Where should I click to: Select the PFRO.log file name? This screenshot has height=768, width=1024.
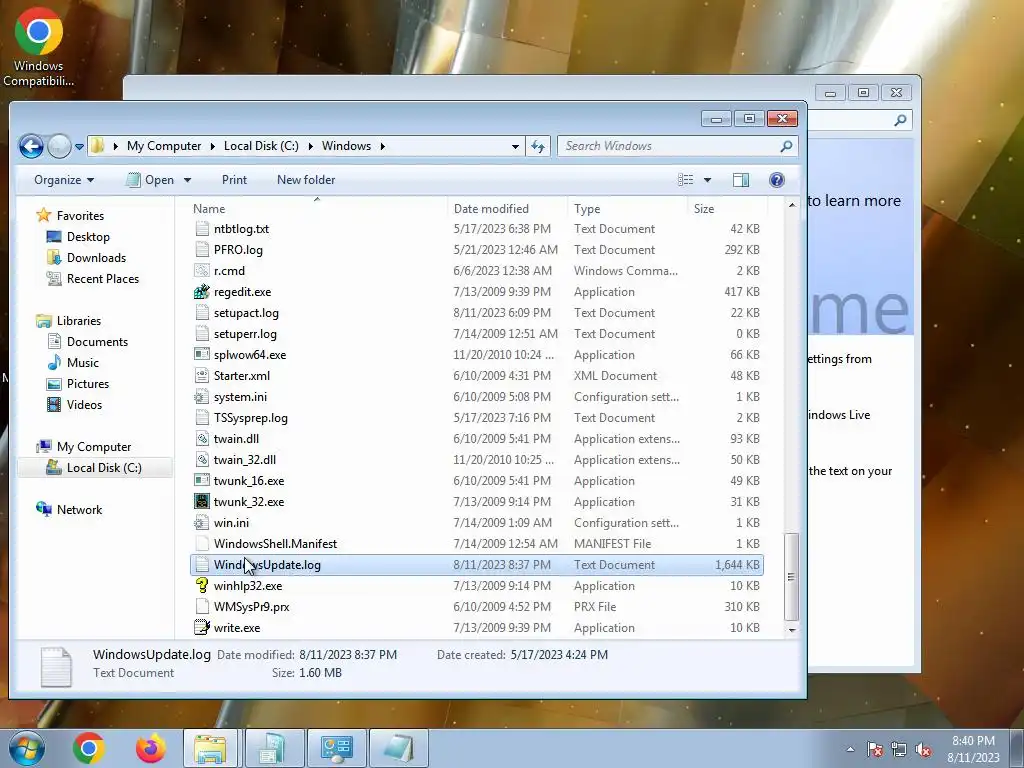click(238, 249)
